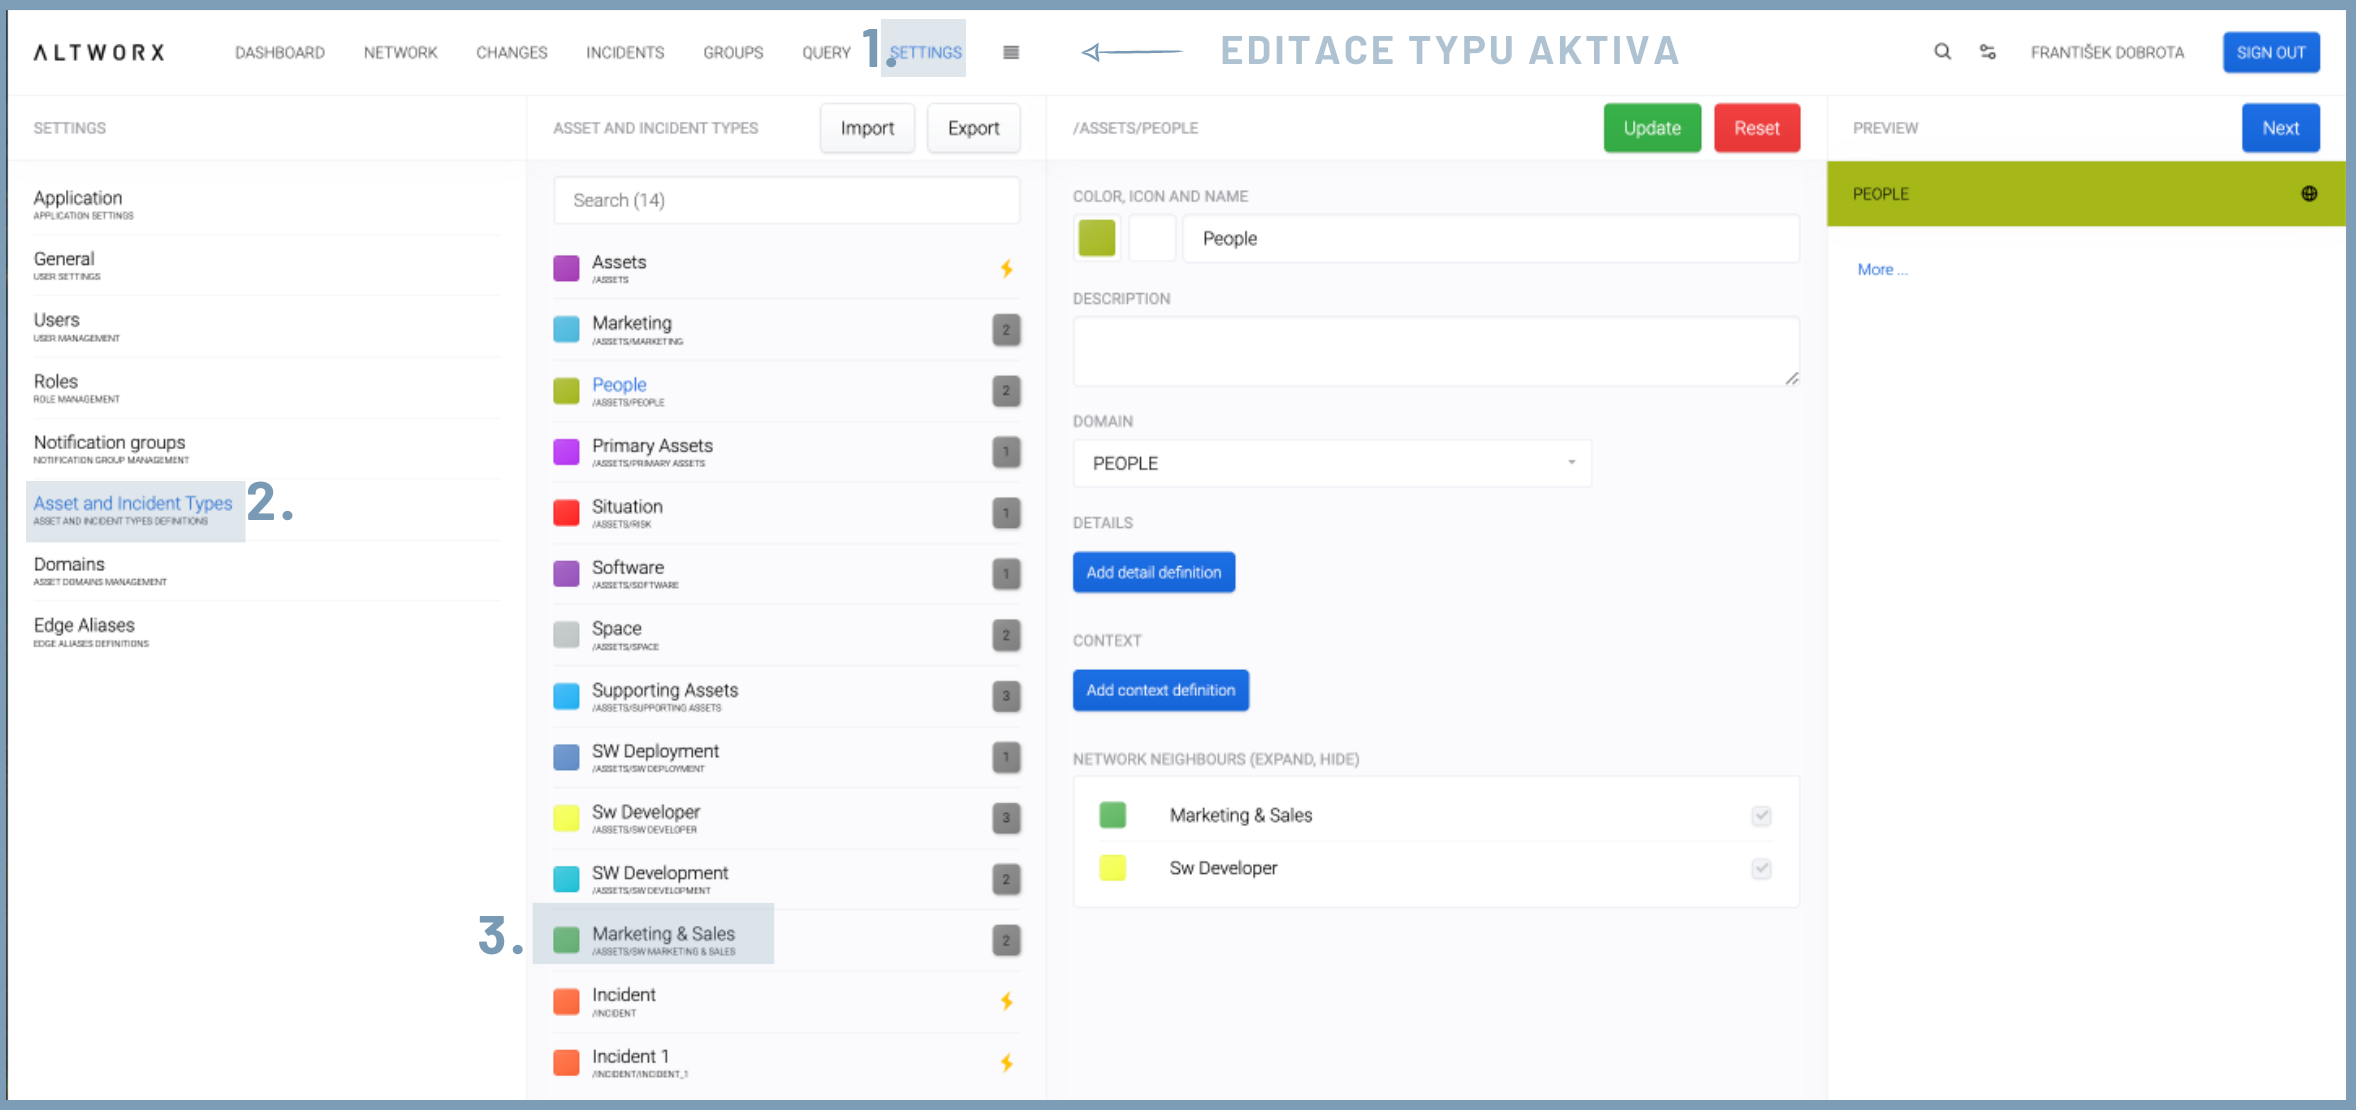Click the lightning bolt beside Assets
This screenshot has width=2356, height=1110.
tap(1006, 268)
